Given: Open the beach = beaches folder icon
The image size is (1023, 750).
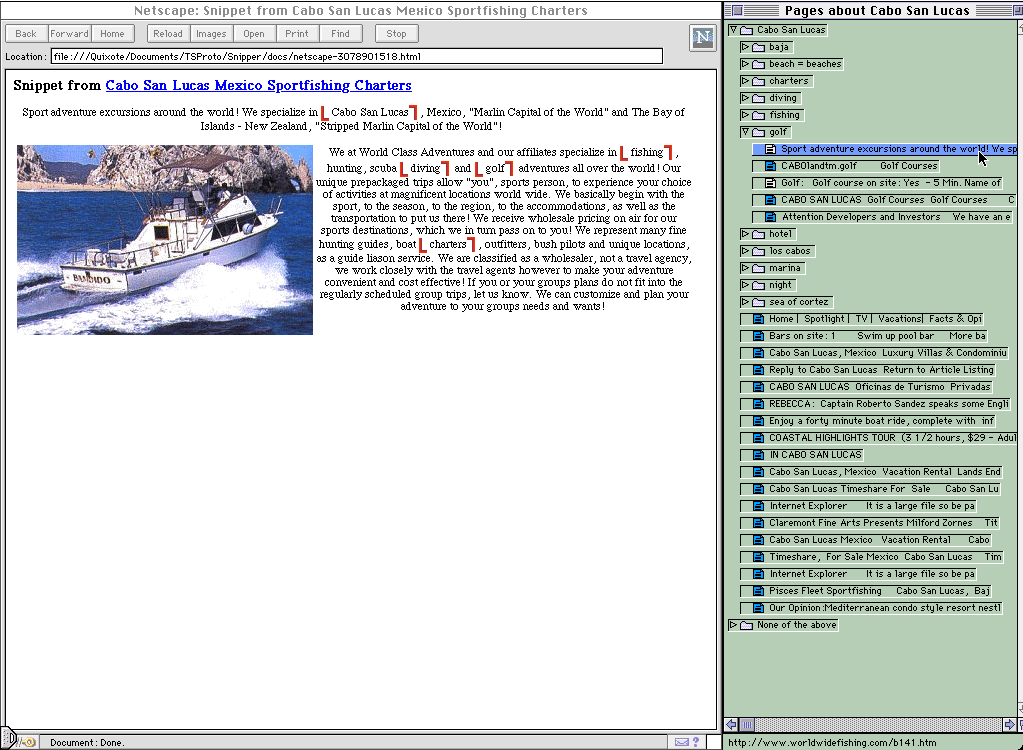Looking at the screenshot, I should coord(758,64).
